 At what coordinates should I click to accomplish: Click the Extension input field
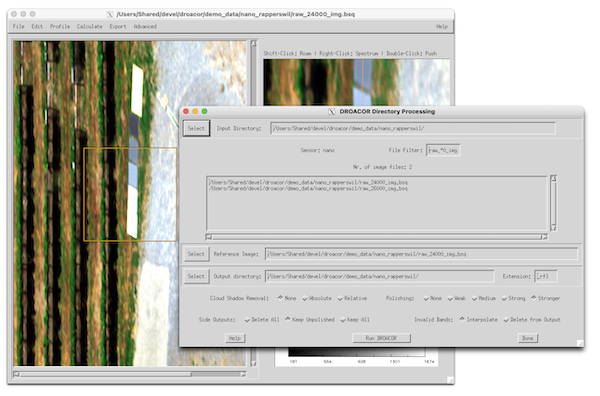[546, 276]
